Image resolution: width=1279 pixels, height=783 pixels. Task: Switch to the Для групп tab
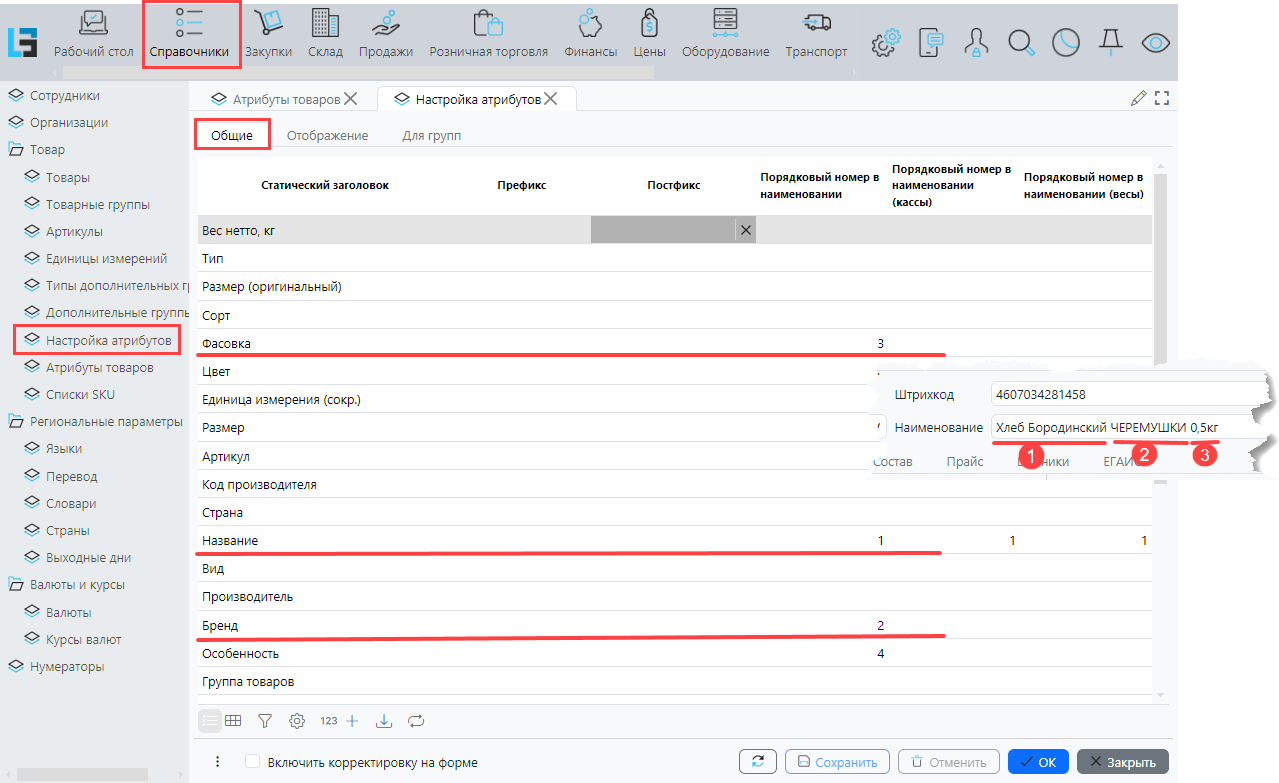tap(431, 136)
